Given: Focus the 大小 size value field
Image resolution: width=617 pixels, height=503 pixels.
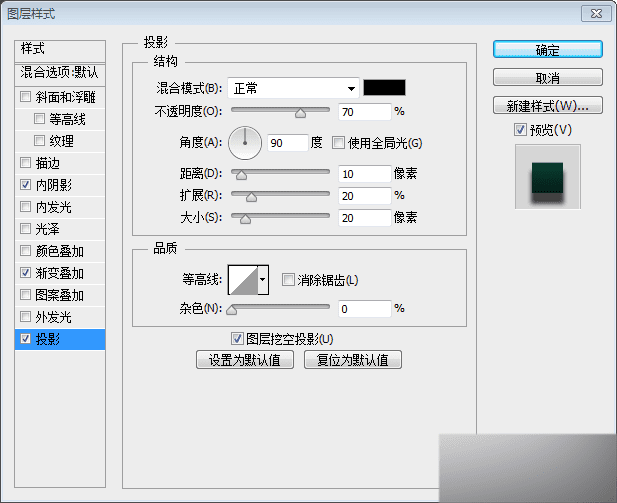Looking at the screenshot, I should (365, 218).
